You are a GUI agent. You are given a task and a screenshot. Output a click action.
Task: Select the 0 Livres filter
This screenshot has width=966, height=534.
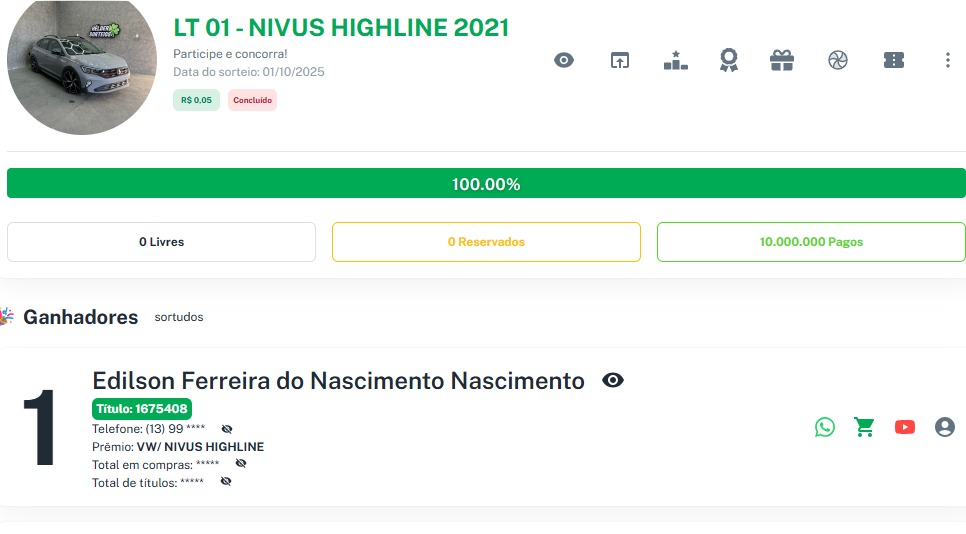click(161, 242)
